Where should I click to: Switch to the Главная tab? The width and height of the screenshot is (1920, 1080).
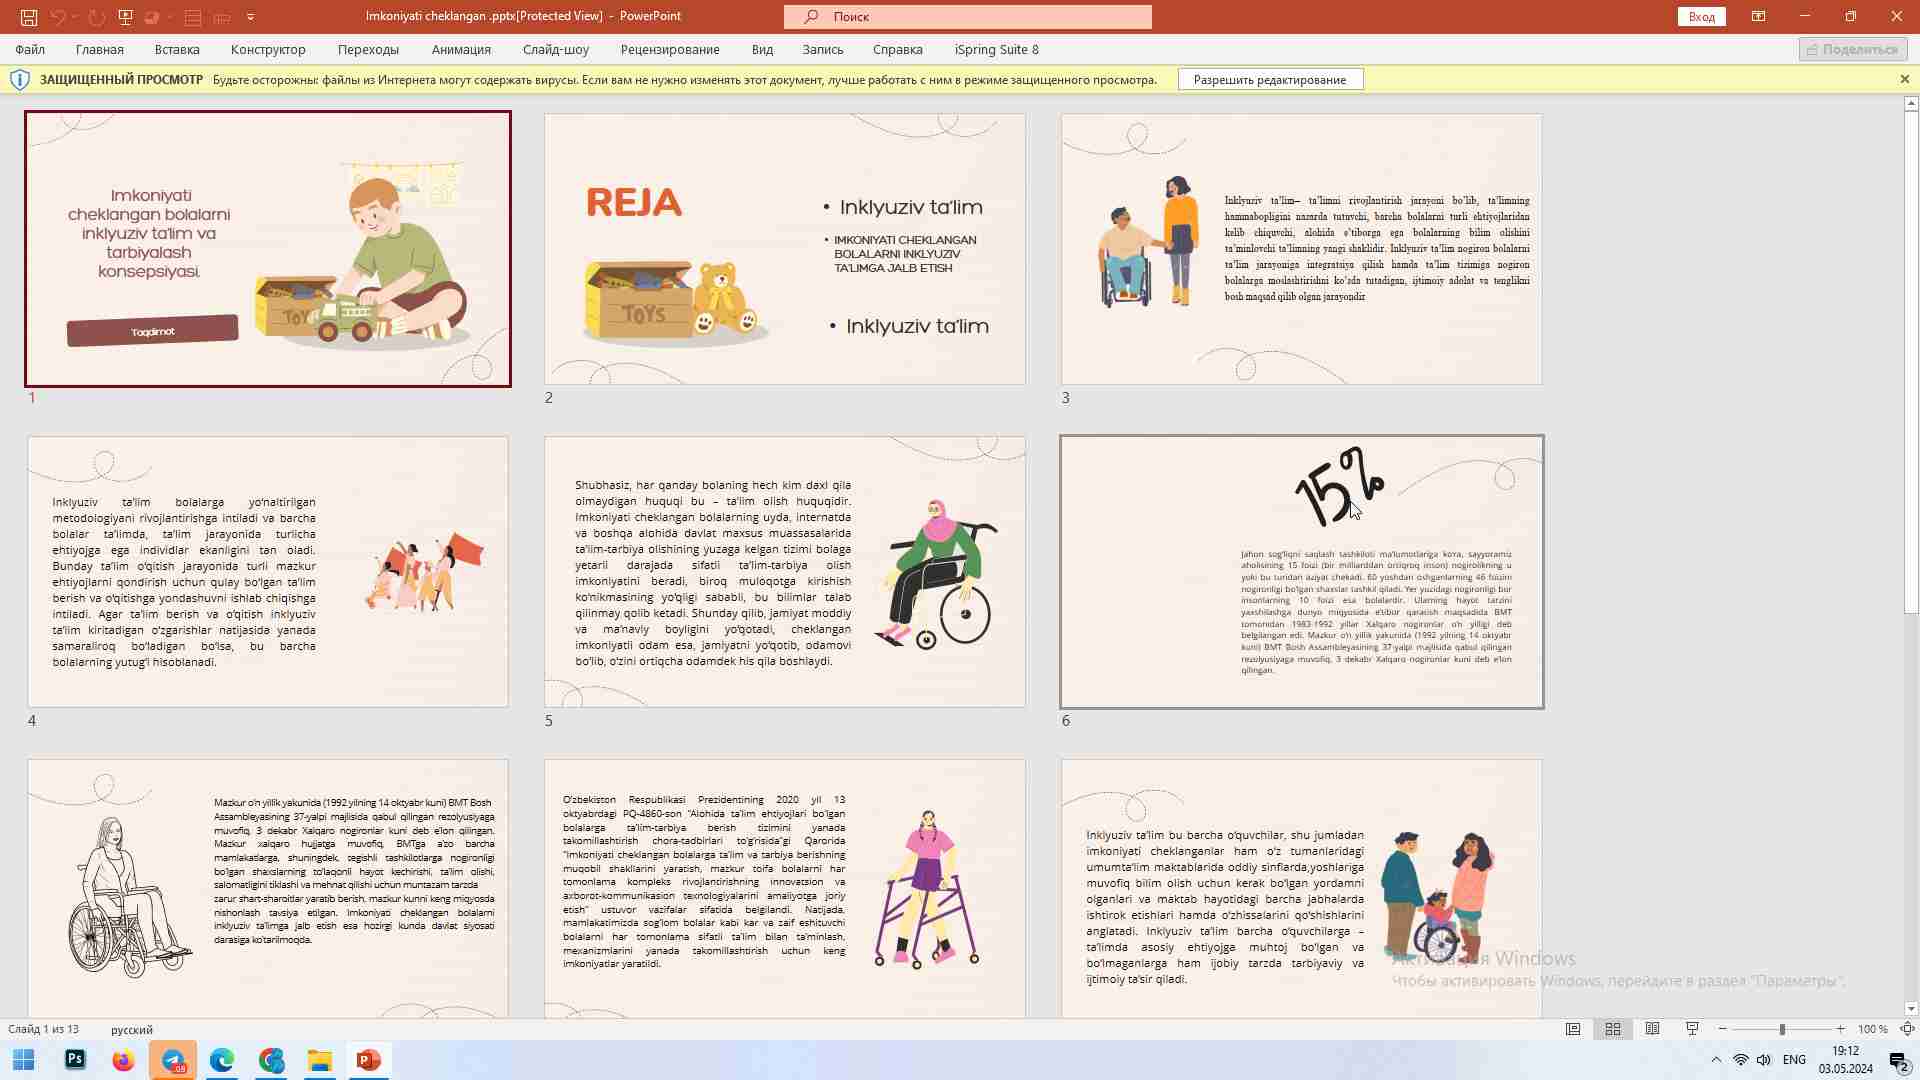(x=100, y=49)
